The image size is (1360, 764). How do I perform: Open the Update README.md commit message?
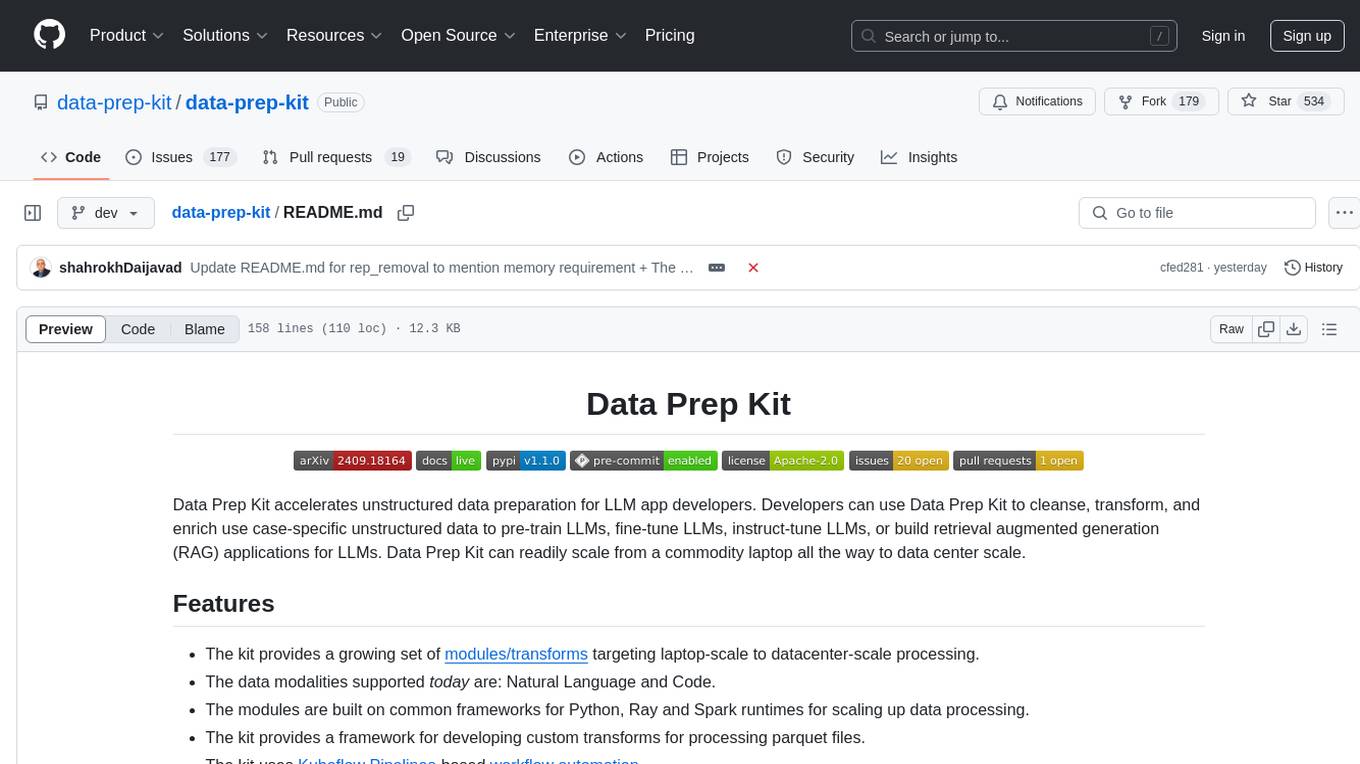tap(442, 267)
